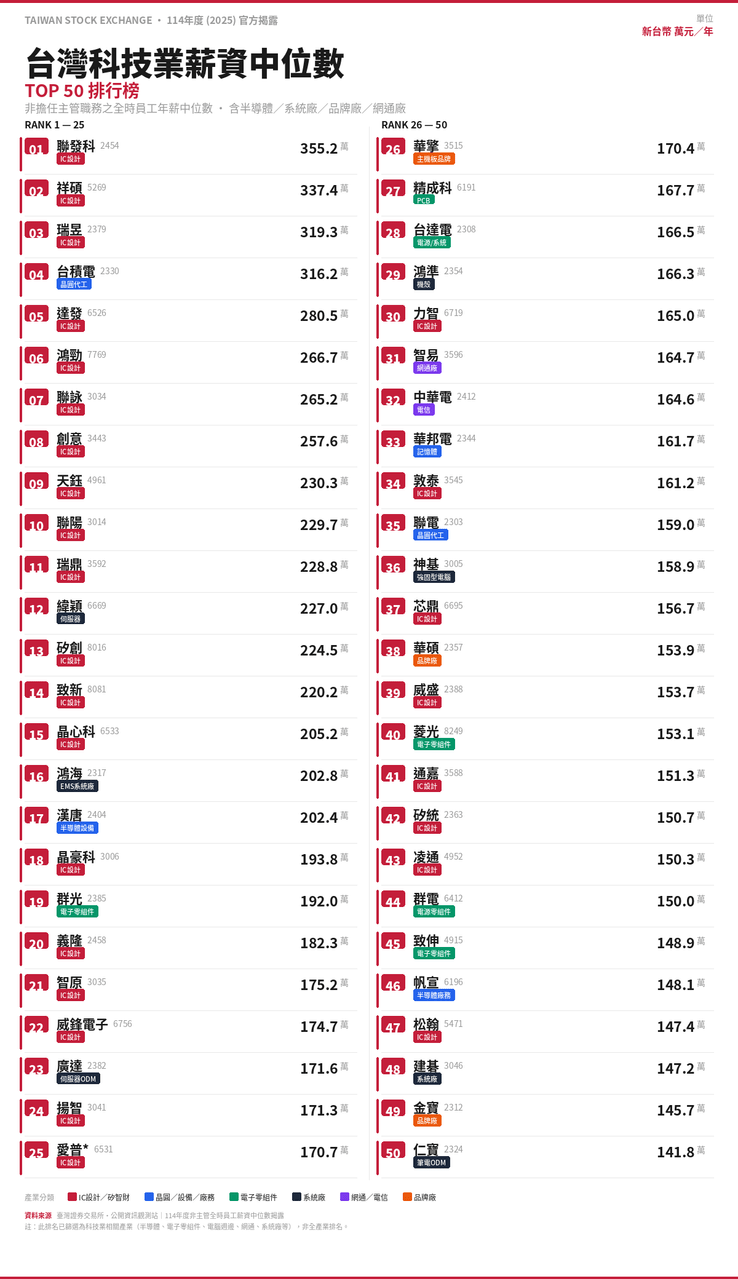Click stock code 2330 next to 台積電
738x1279 pixels.
pos(109,271)
